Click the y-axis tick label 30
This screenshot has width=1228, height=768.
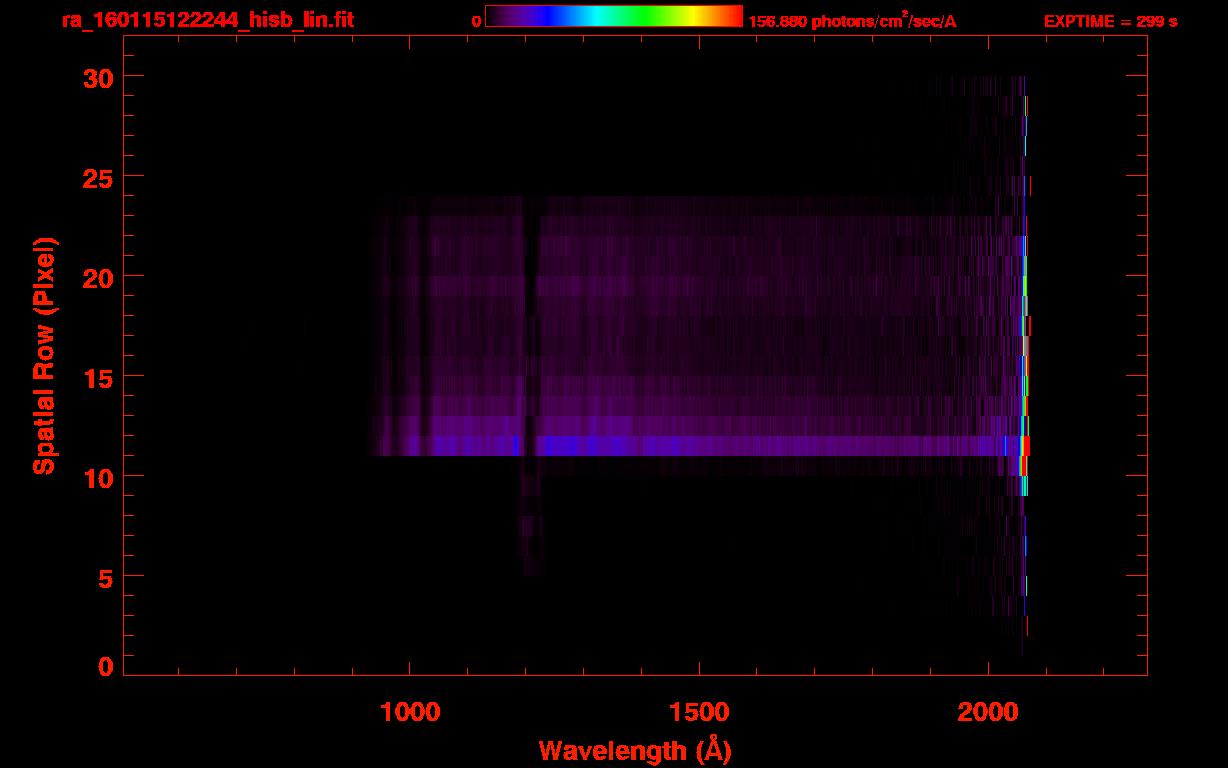[x=97, y=77]
